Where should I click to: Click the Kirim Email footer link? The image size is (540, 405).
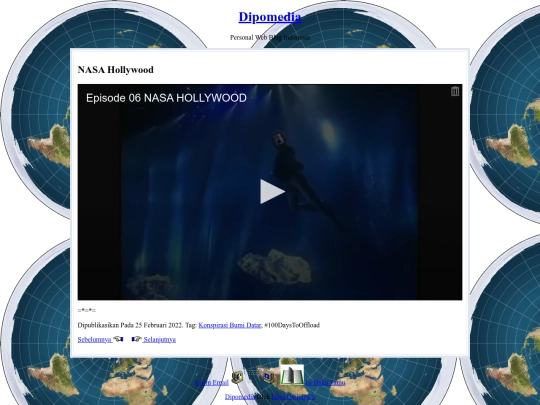coord(211,383)
